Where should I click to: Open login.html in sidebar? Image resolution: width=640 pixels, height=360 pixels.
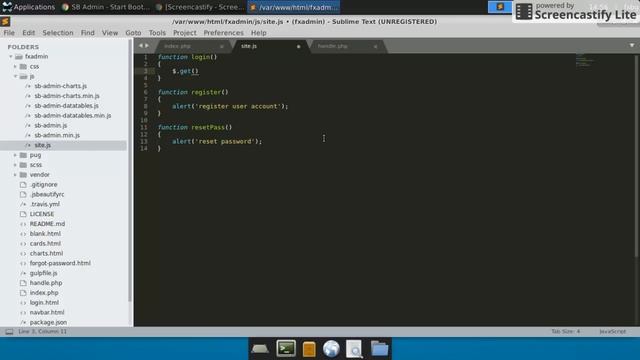coord(44,302)
